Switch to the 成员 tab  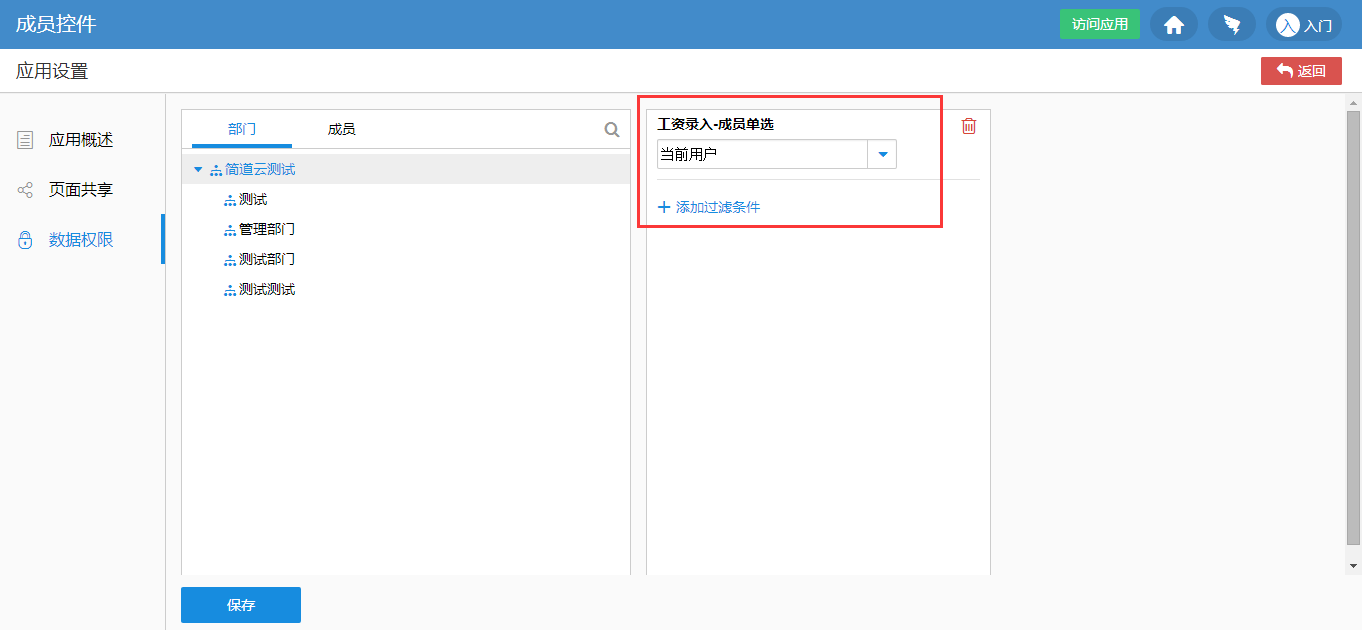[x=341, y=129]
